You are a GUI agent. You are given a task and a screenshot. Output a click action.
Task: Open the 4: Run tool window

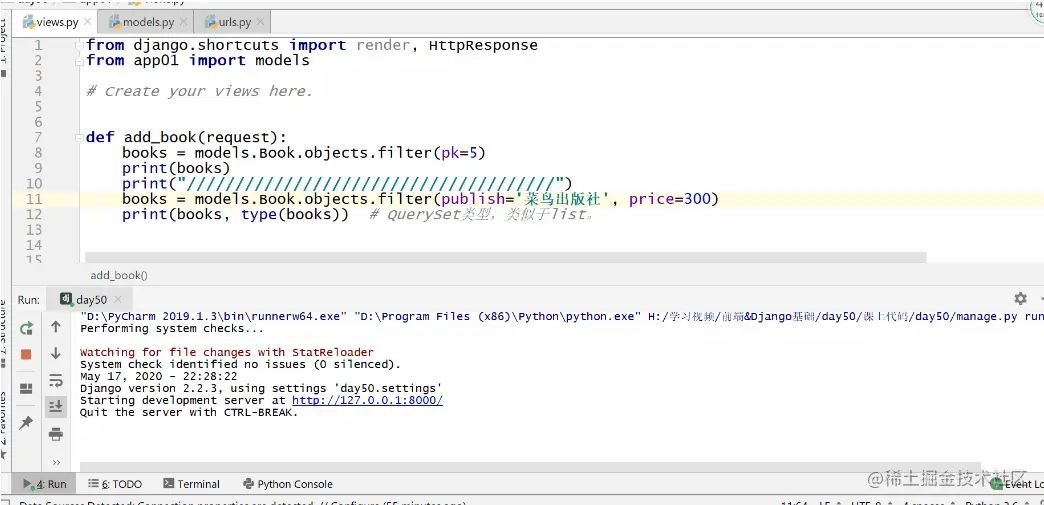coord(45,484)
